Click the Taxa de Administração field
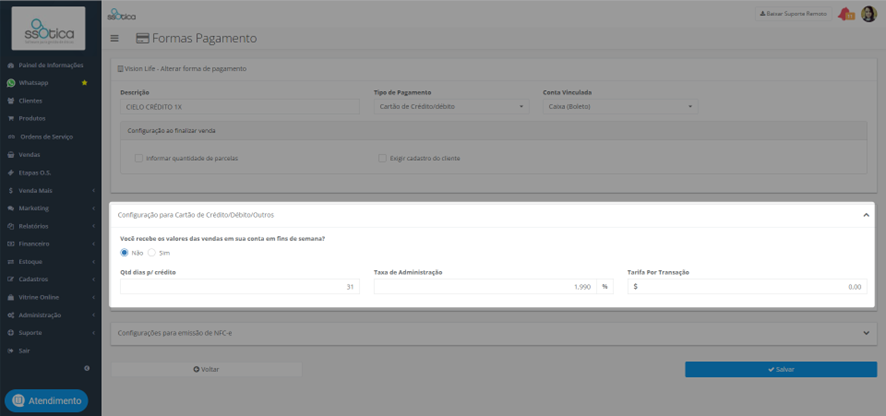The image size is (886, 416). [485, 287]
